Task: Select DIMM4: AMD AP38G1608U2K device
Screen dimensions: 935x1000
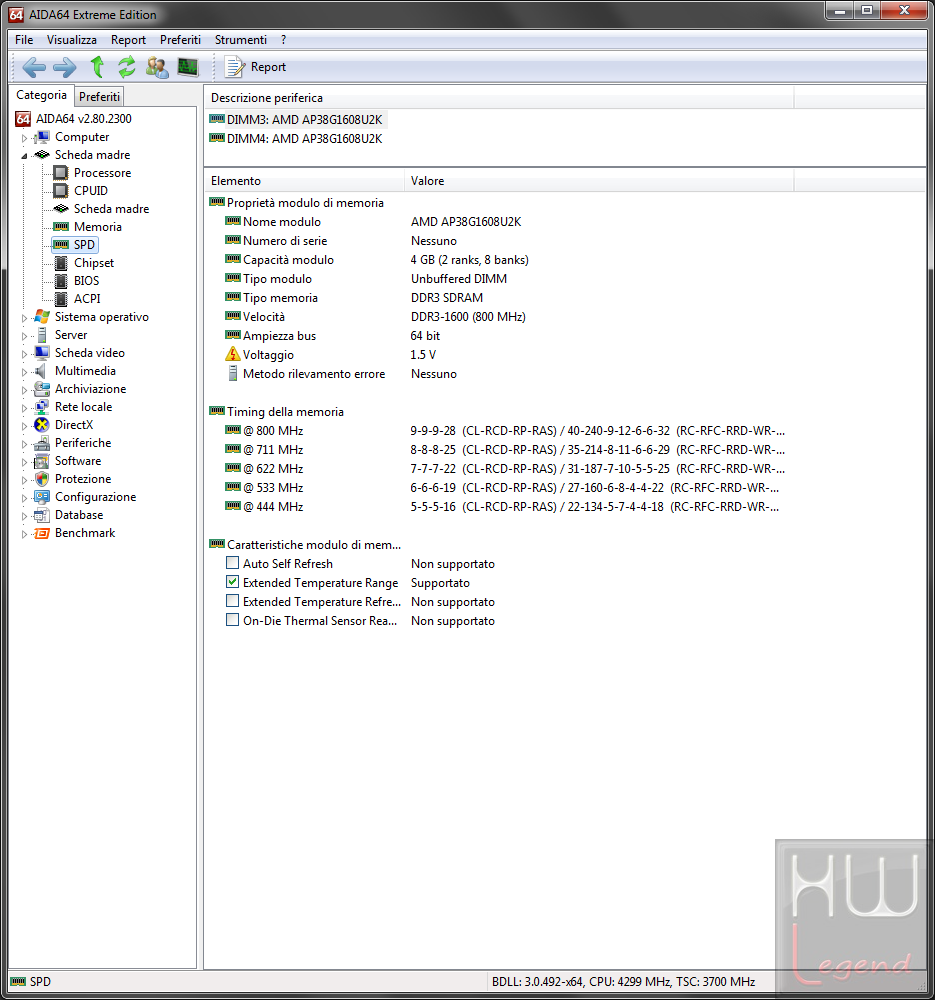Action: [297, 138]
